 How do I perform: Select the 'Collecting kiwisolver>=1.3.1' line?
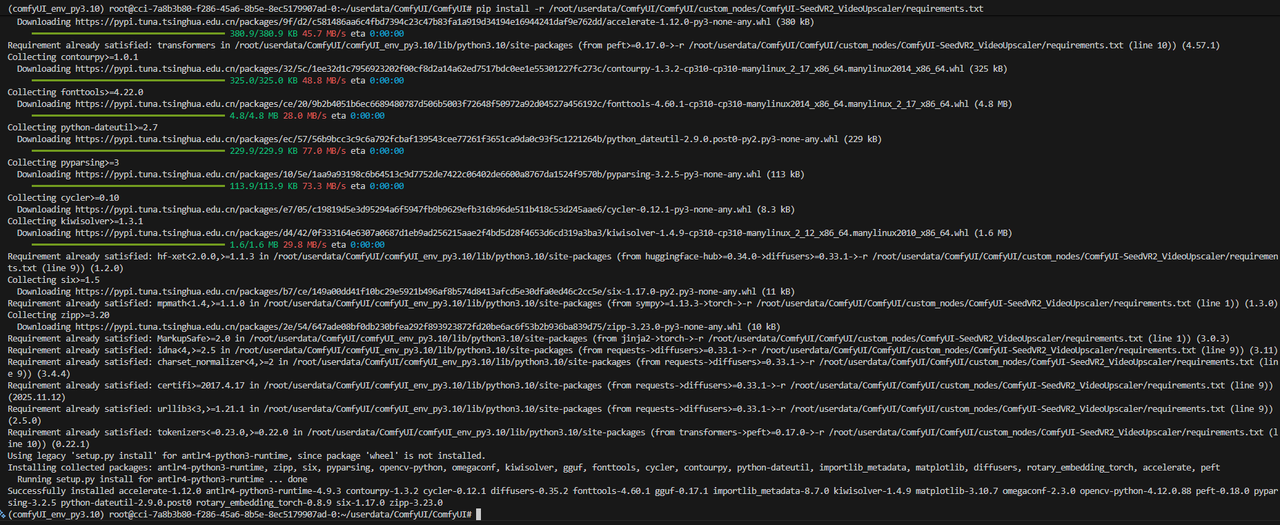point(75,221)
